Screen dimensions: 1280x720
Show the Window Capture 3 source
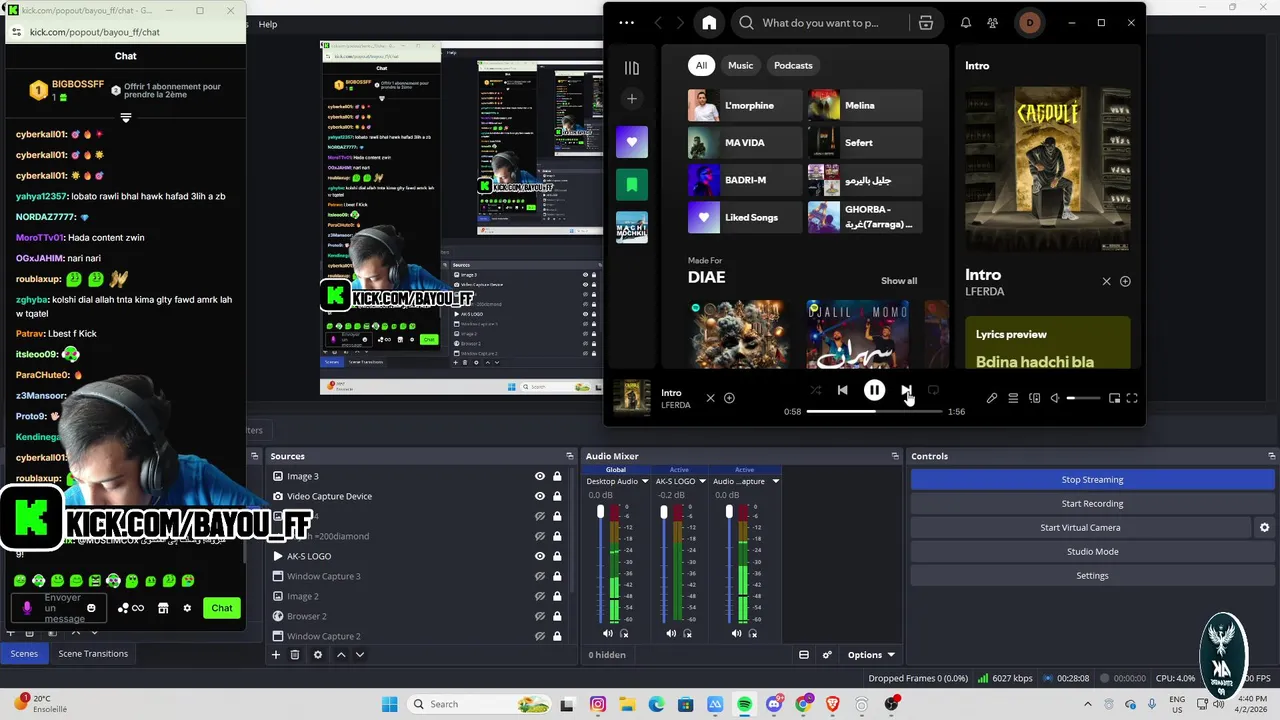[x=540, y=576]
